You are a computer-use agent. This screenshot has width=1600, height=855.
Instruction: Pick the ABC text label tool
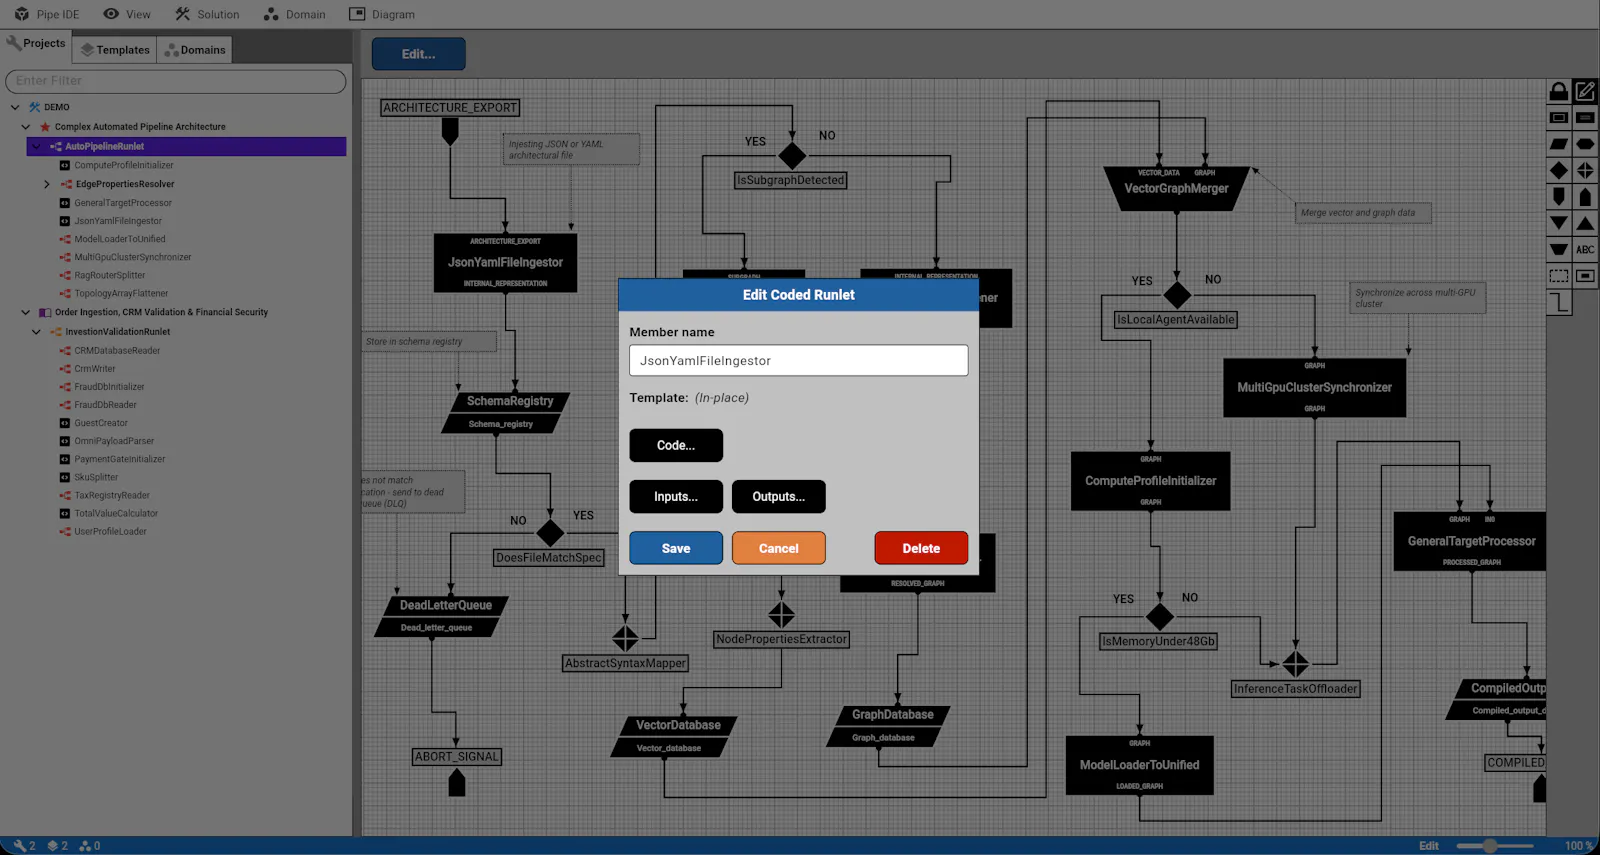pyautogui.click(x=1585, y=249)
